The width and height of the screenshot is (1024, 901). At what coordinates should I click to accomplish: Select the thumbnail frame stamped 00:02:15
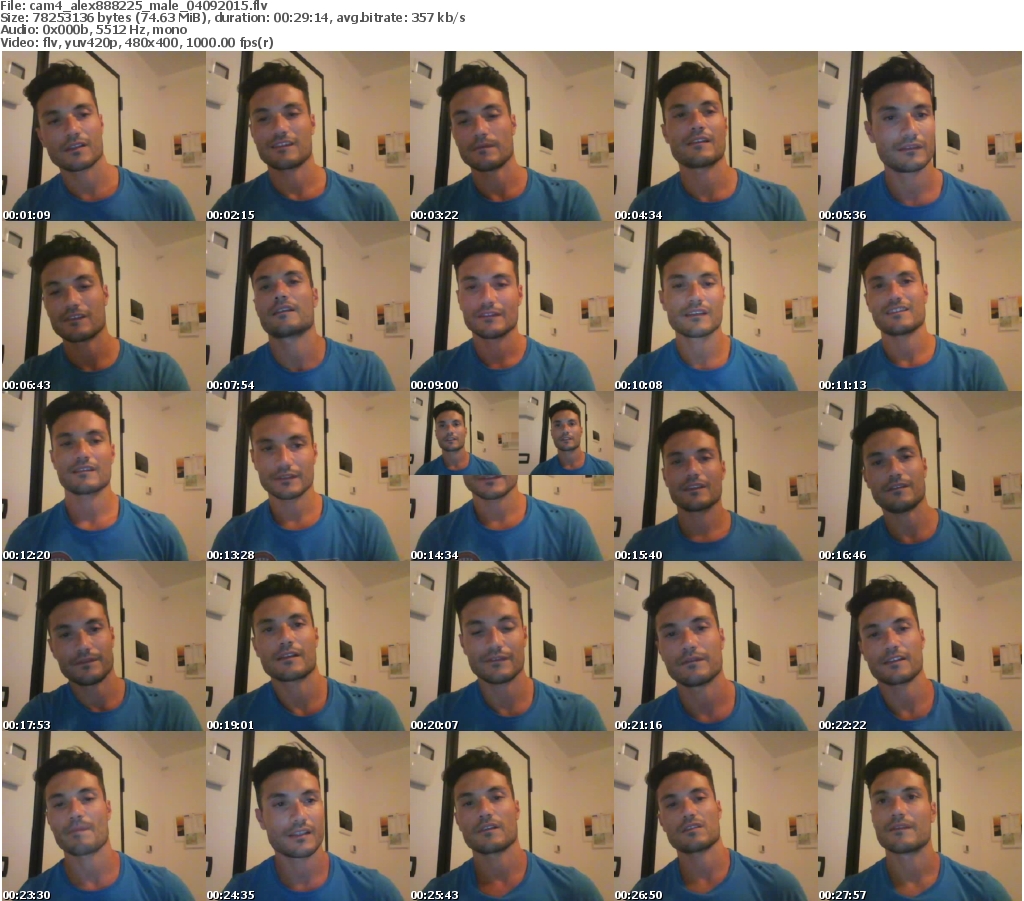308,136
